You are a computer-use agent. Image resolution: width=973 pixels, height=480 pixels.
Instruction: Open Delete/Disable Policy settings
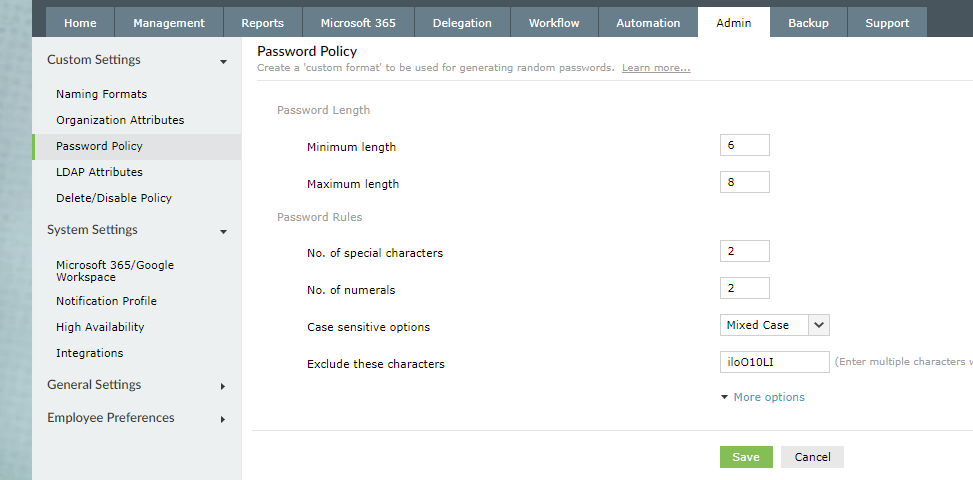114,198
